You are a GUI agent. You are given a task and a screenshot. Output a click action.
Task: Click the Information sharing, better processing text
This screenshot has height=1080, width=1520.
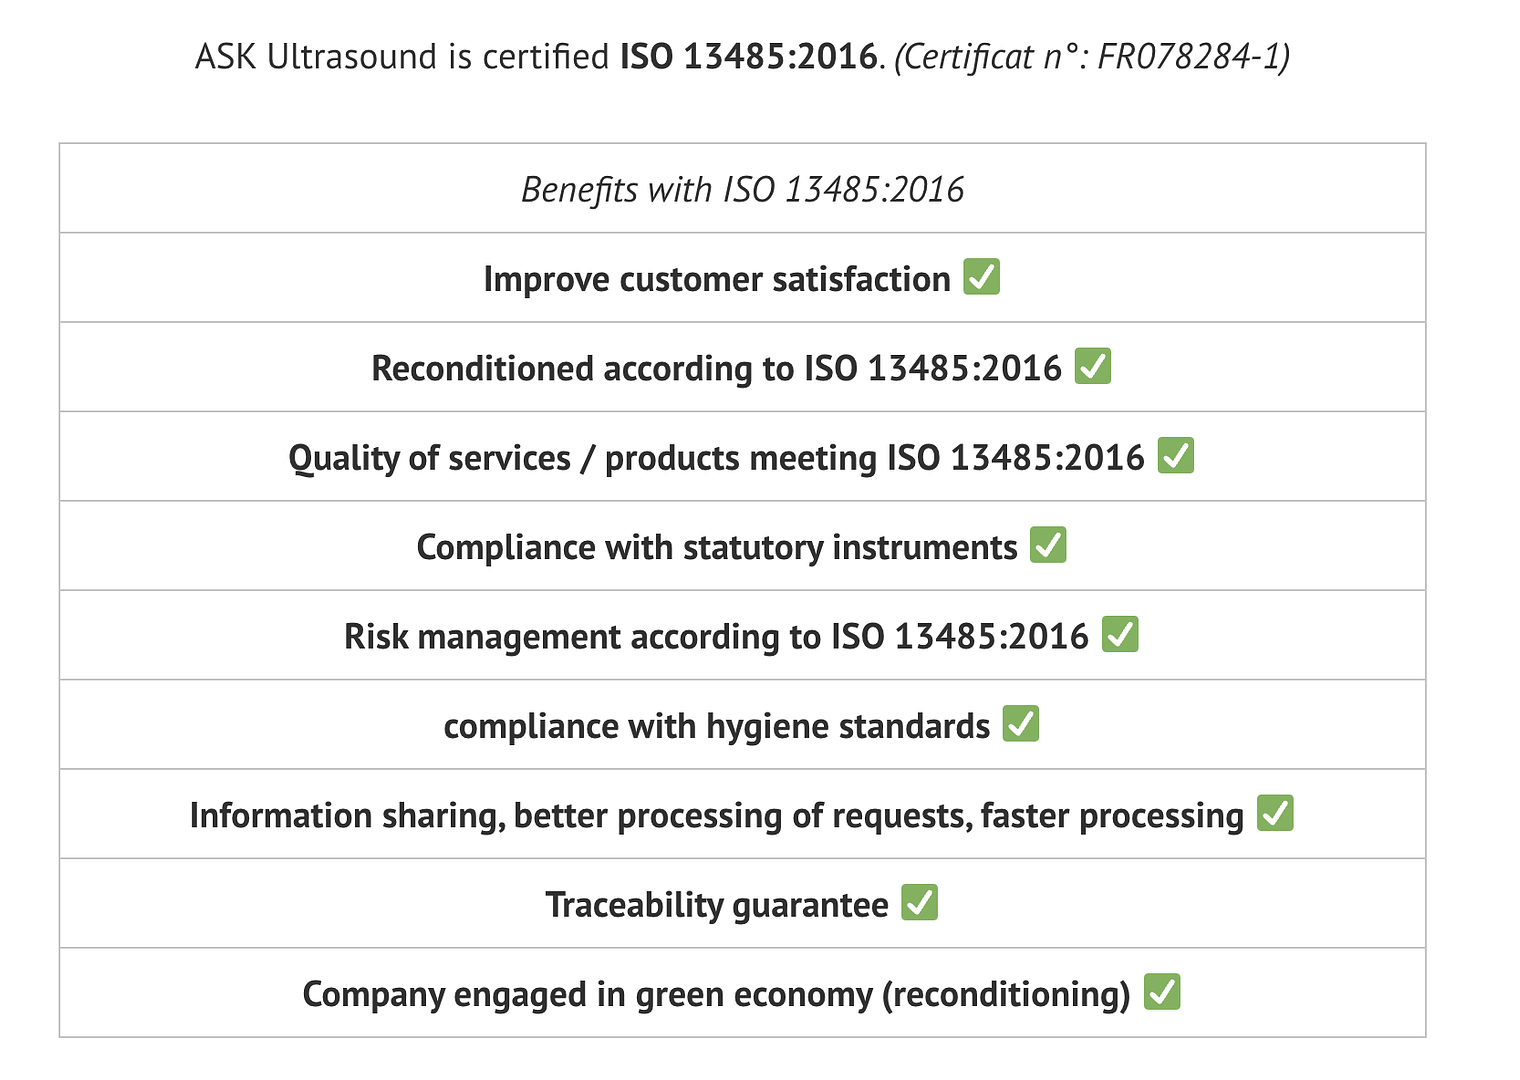click(716, 815)
